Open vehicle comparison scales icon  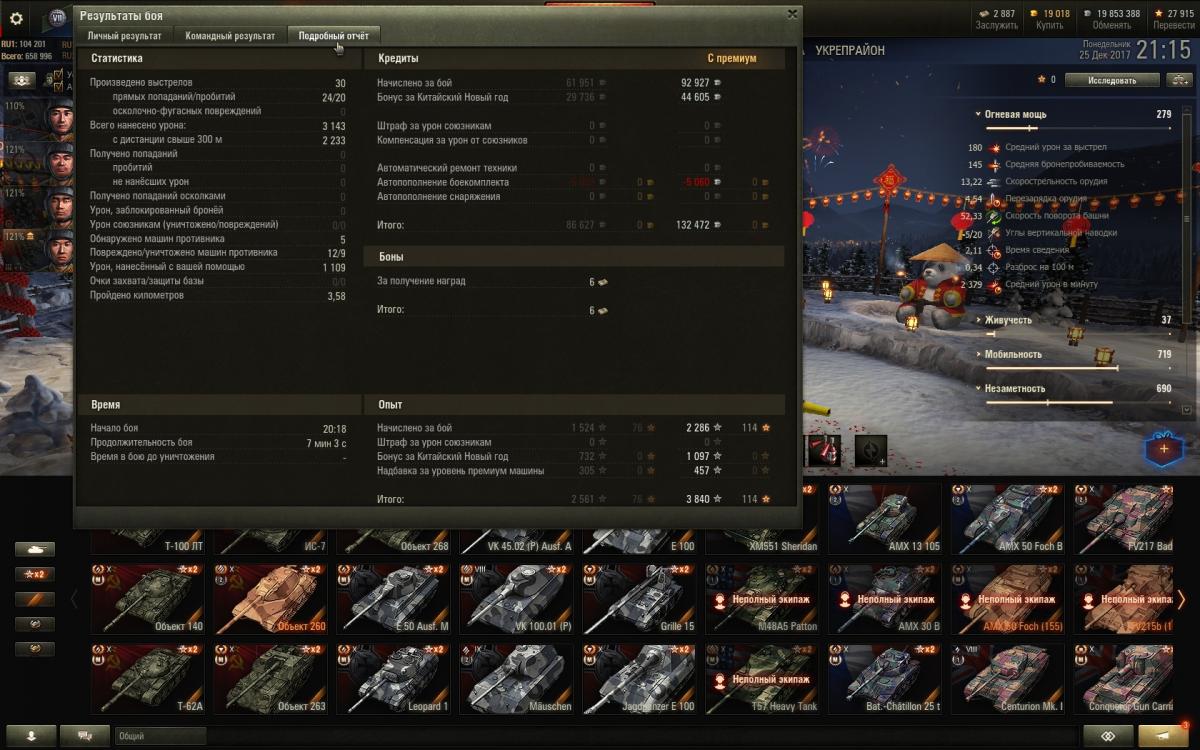pyautogui.click(x=1178, y=79)
